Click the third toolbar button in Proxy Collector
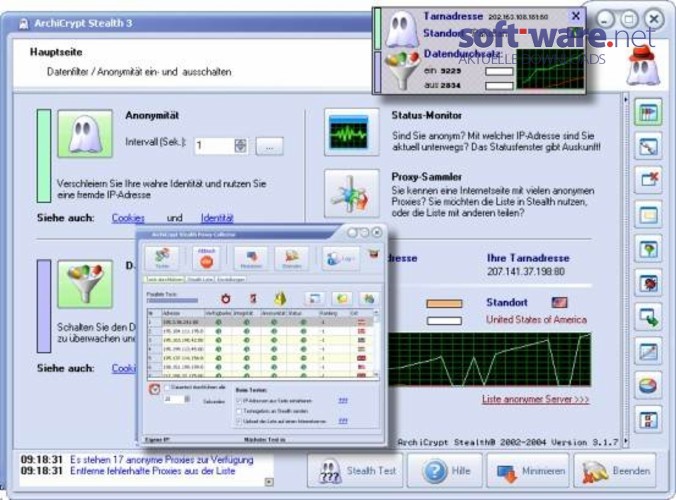The width and height of the screenshot is (676, 500). pos(251,258)
